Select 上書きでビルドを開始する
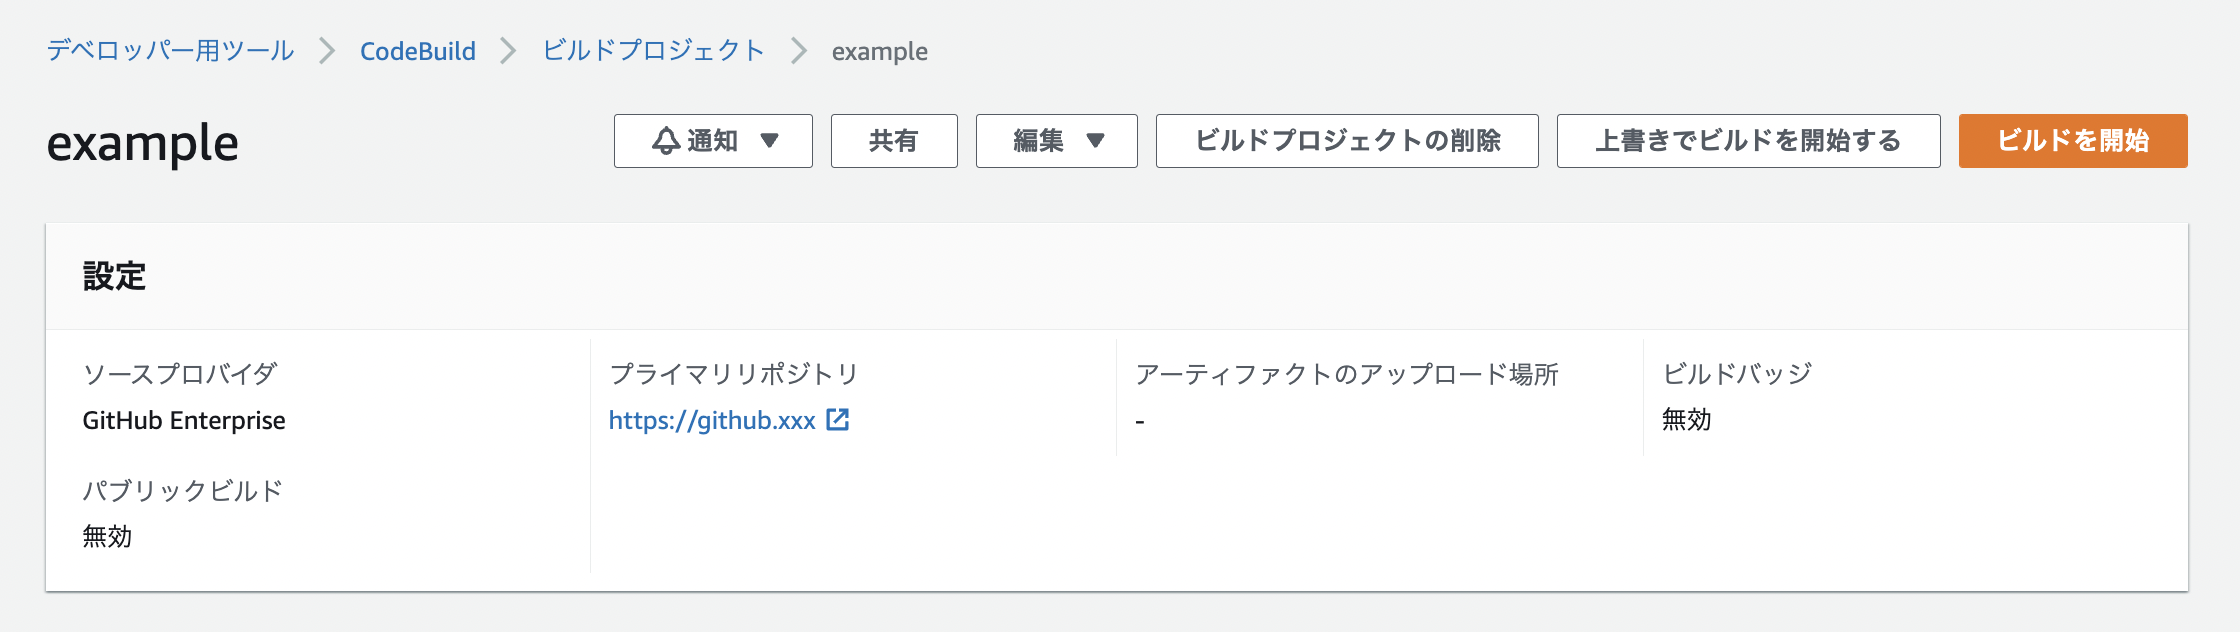The height and width of the screenshot is (632, 2240). coord(1748,141)
